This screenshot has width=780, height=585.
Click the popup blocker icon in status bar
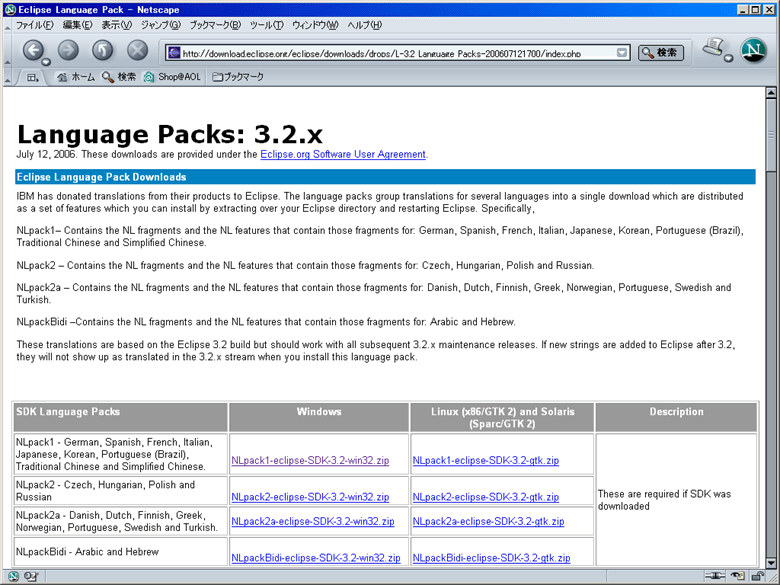(x=738, y=576)
